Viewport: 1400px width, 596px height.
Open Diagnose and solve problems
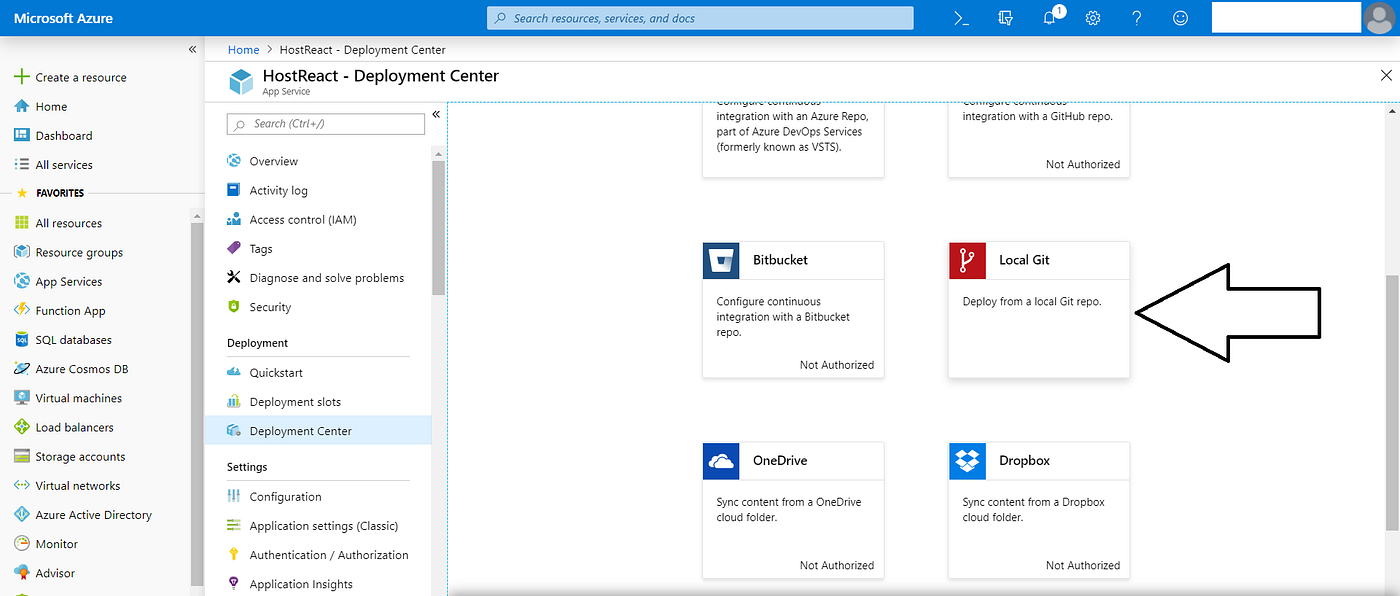324,277
